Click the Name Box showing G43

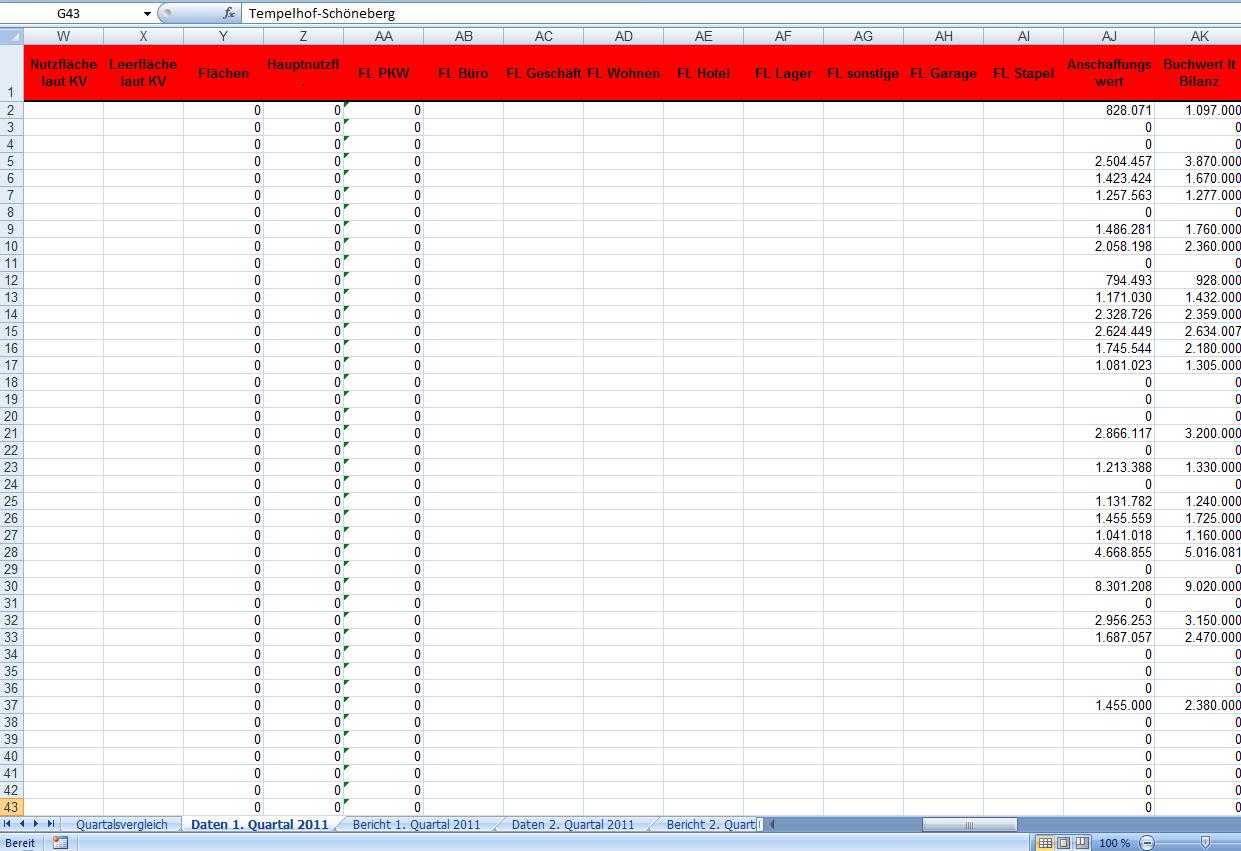[70, 14]
